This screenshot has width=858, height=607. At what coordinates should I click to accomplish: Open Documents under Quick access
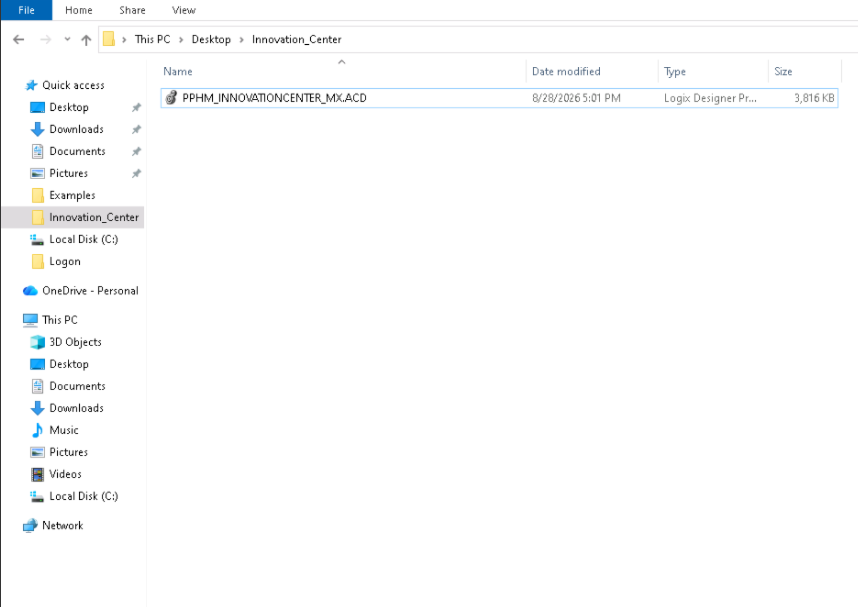[x=77, y=151]
